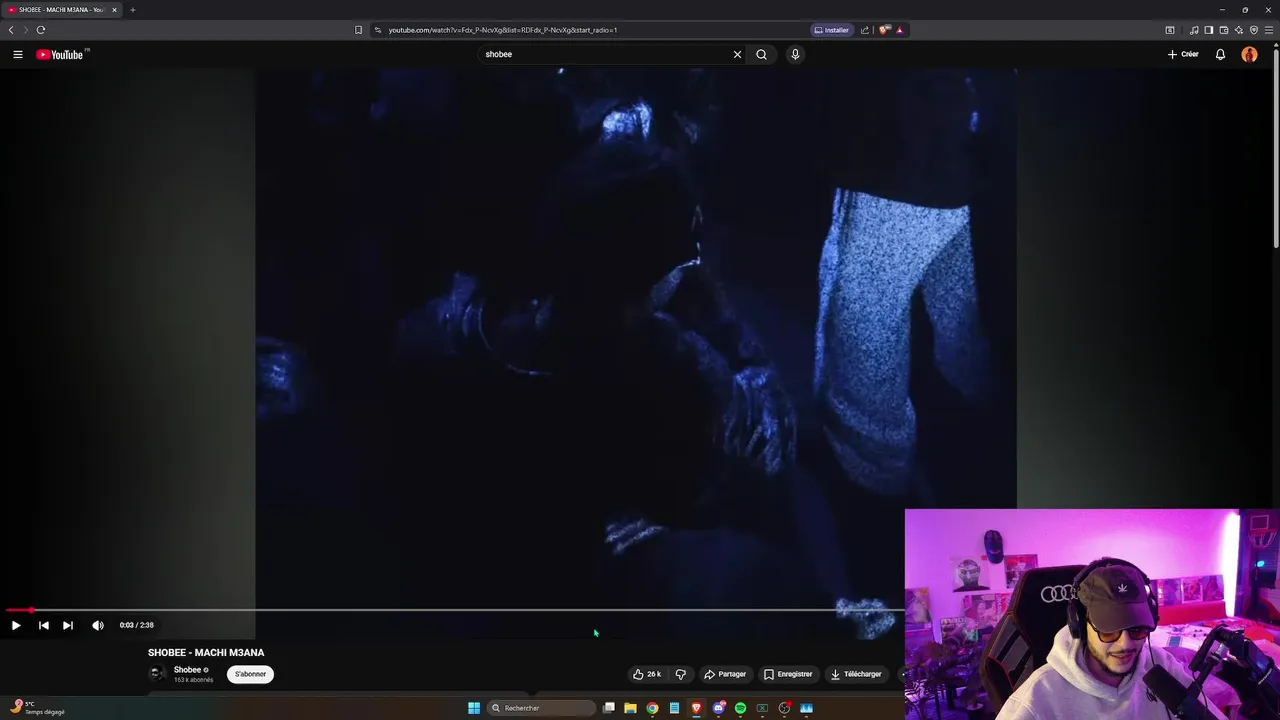Viewport: 1280px width, 720px height.
Task: Mute the video volume
Action: (x=97, y=625)
